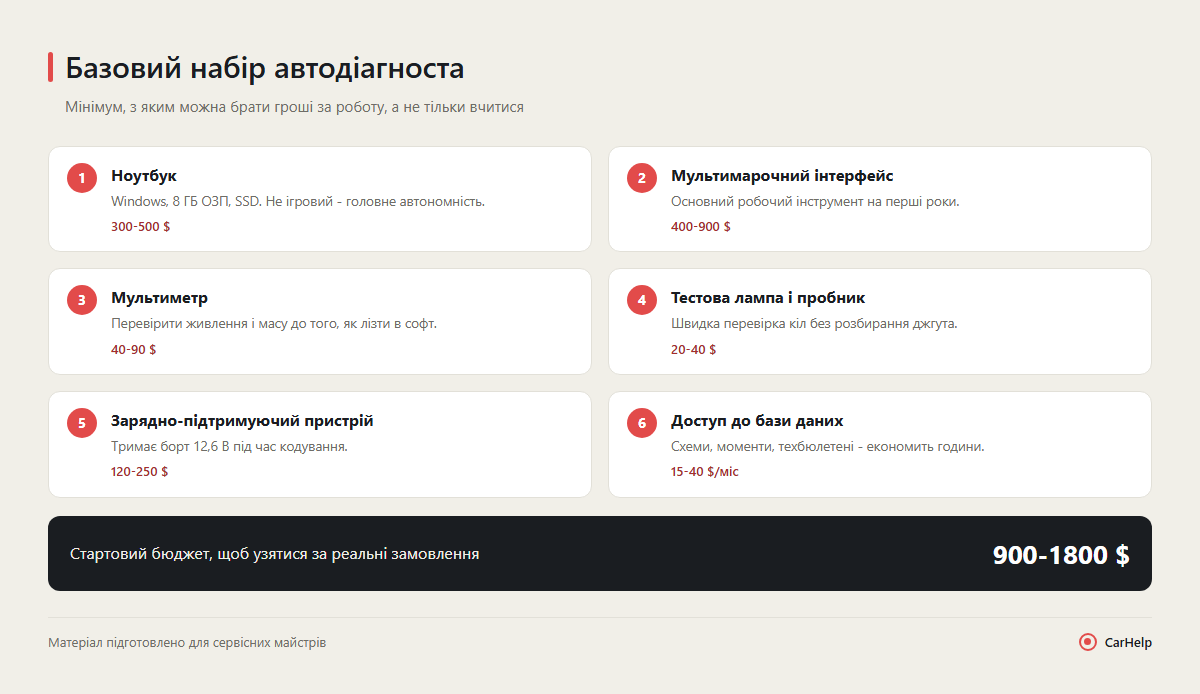This screenshot has height=694, width=1200.
Task: Click the number 5 badge beside Зарядно-підтримуючий пристрій
Action: [x=82, y=423]
